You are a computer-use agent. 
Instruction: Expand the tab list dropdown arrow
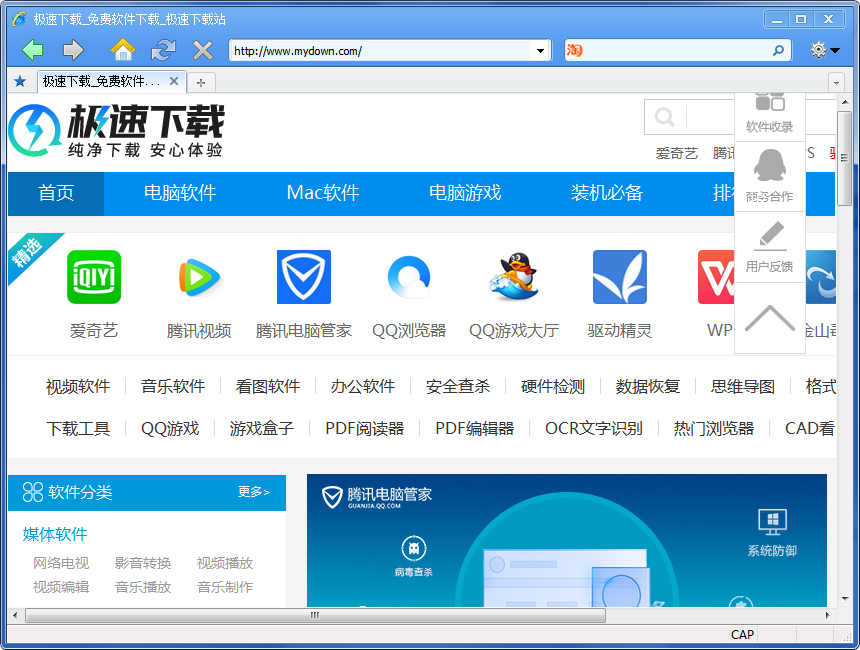click(836, 82)
